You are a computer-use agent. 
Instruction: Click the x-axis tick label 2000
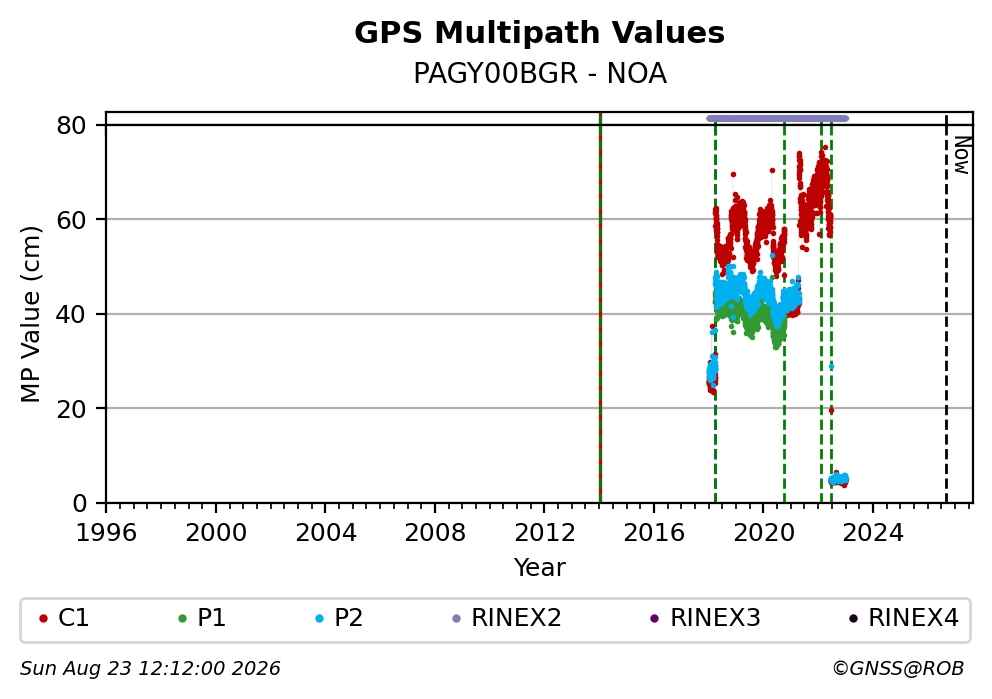pos(216,533)
